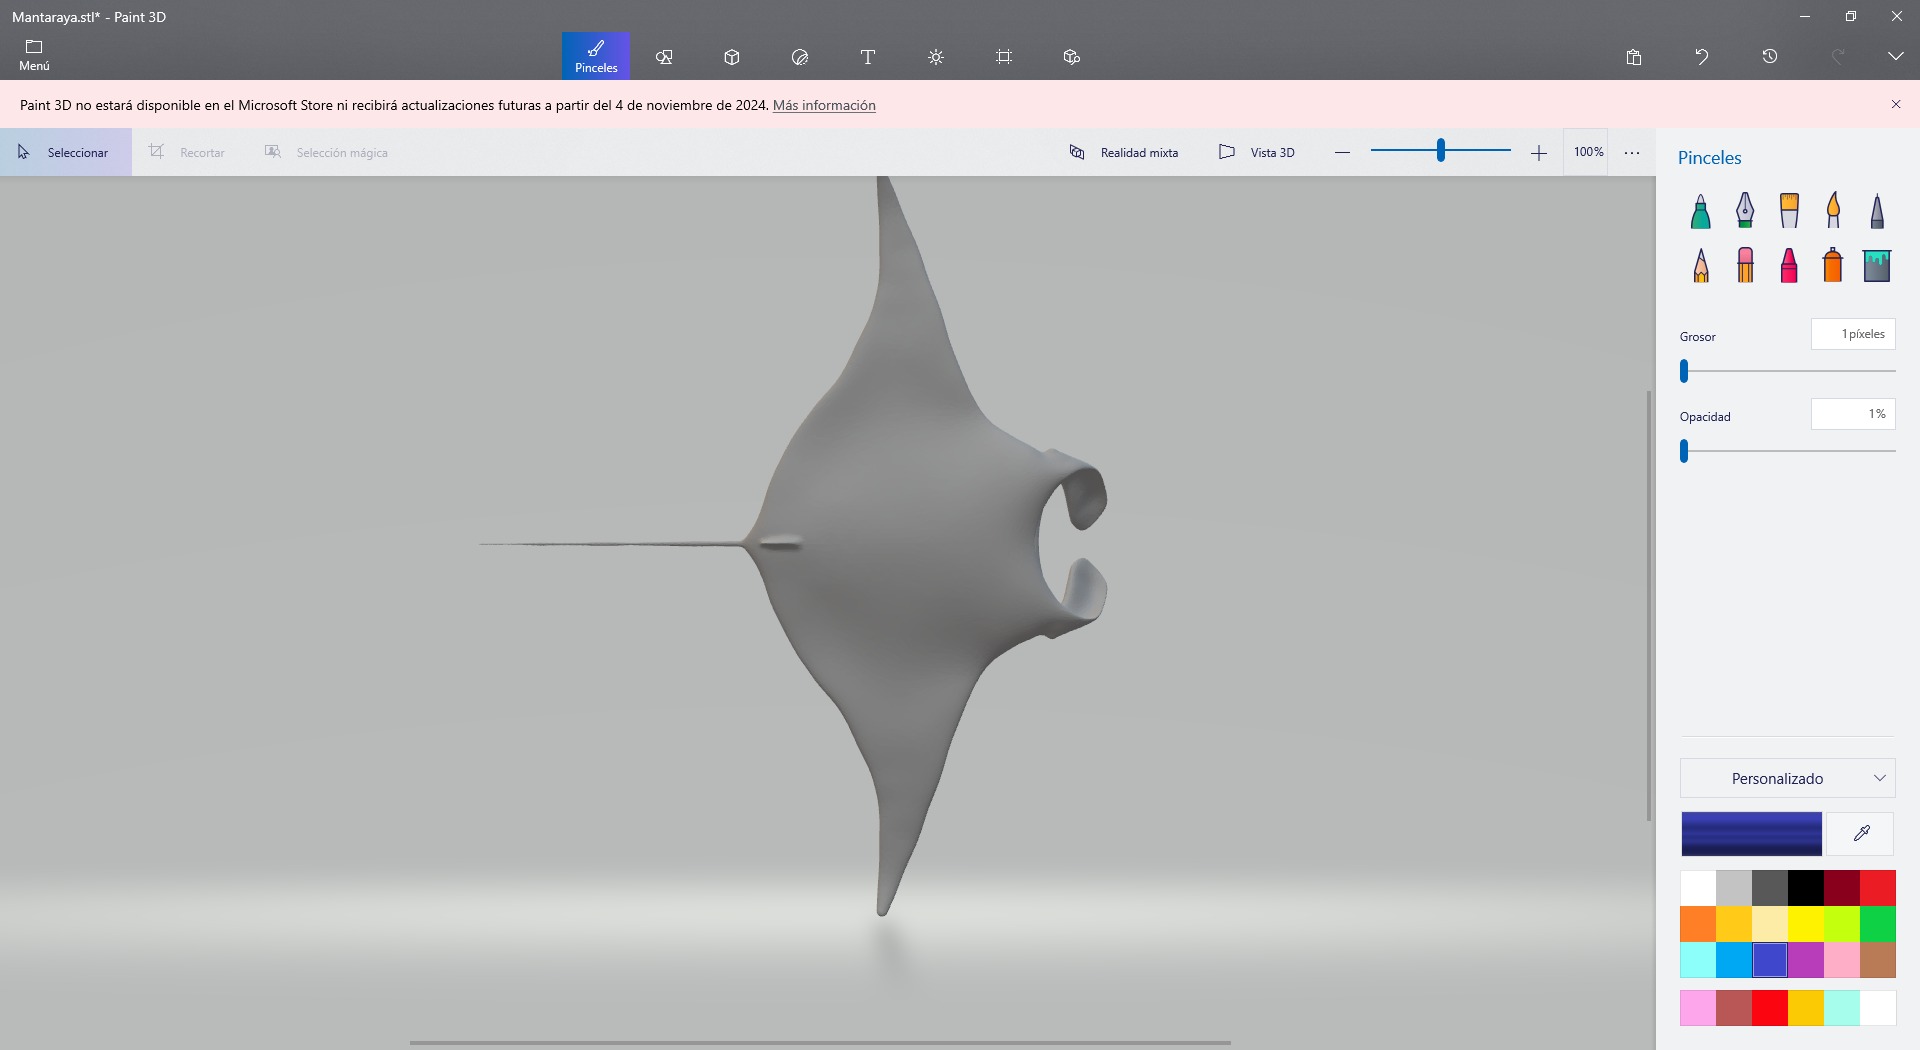Screen dimensions: 1920x1050
Task: Pick the brown color swatch
Action: click(1878, 960)
